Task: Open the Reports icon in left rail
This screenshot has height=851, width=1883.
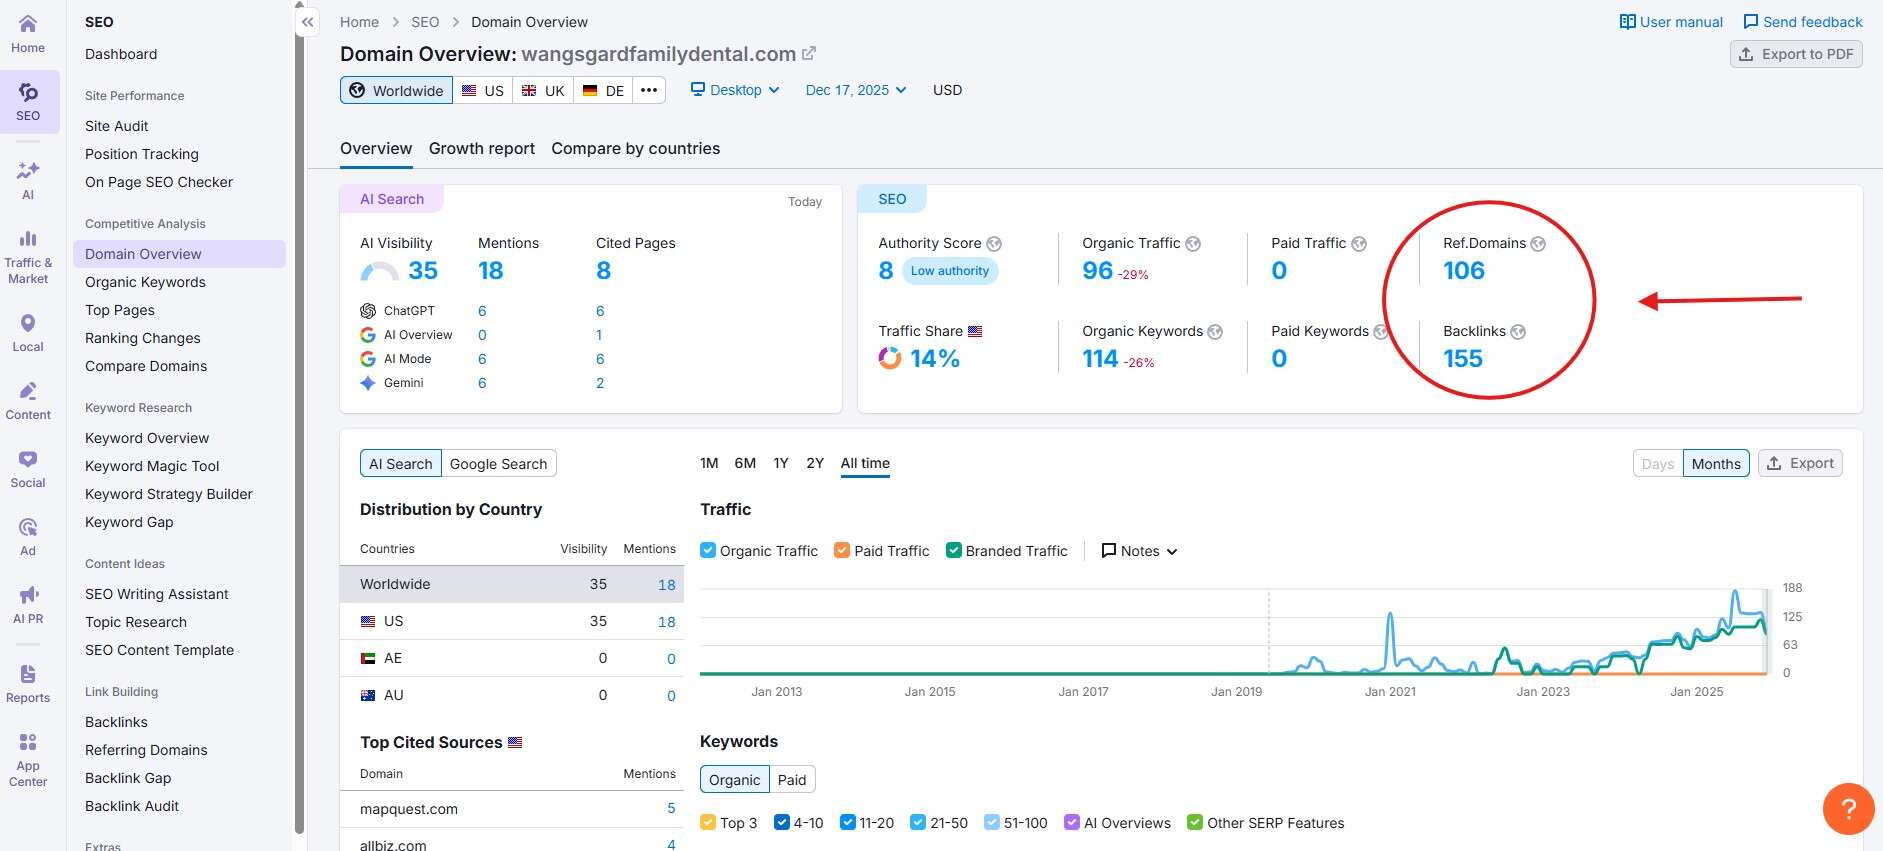Action: [28, 674]
